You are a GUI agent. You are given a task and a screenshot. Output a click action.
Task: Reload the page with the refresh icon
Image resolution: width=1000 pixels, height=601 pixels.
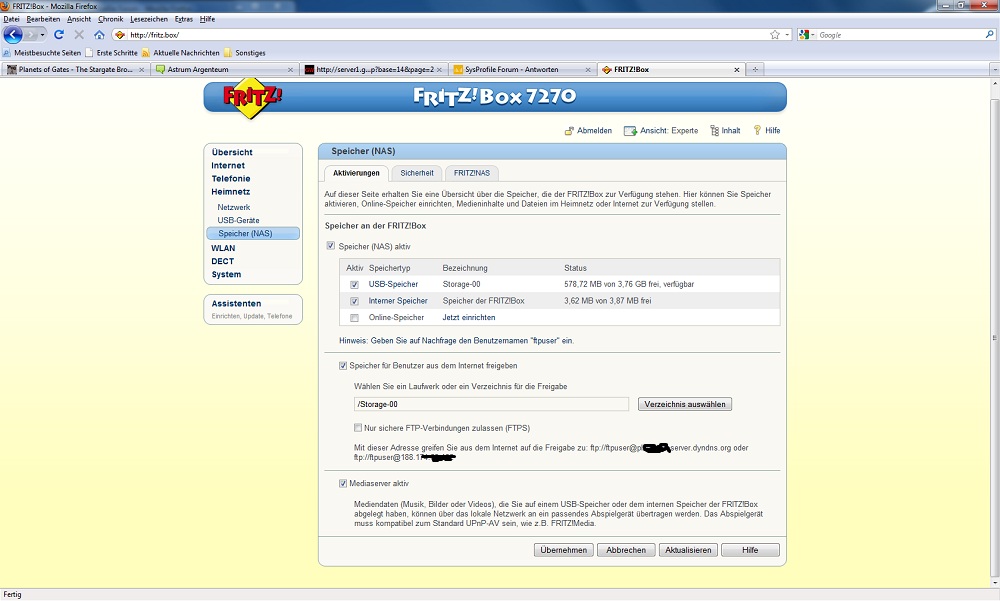59,34
